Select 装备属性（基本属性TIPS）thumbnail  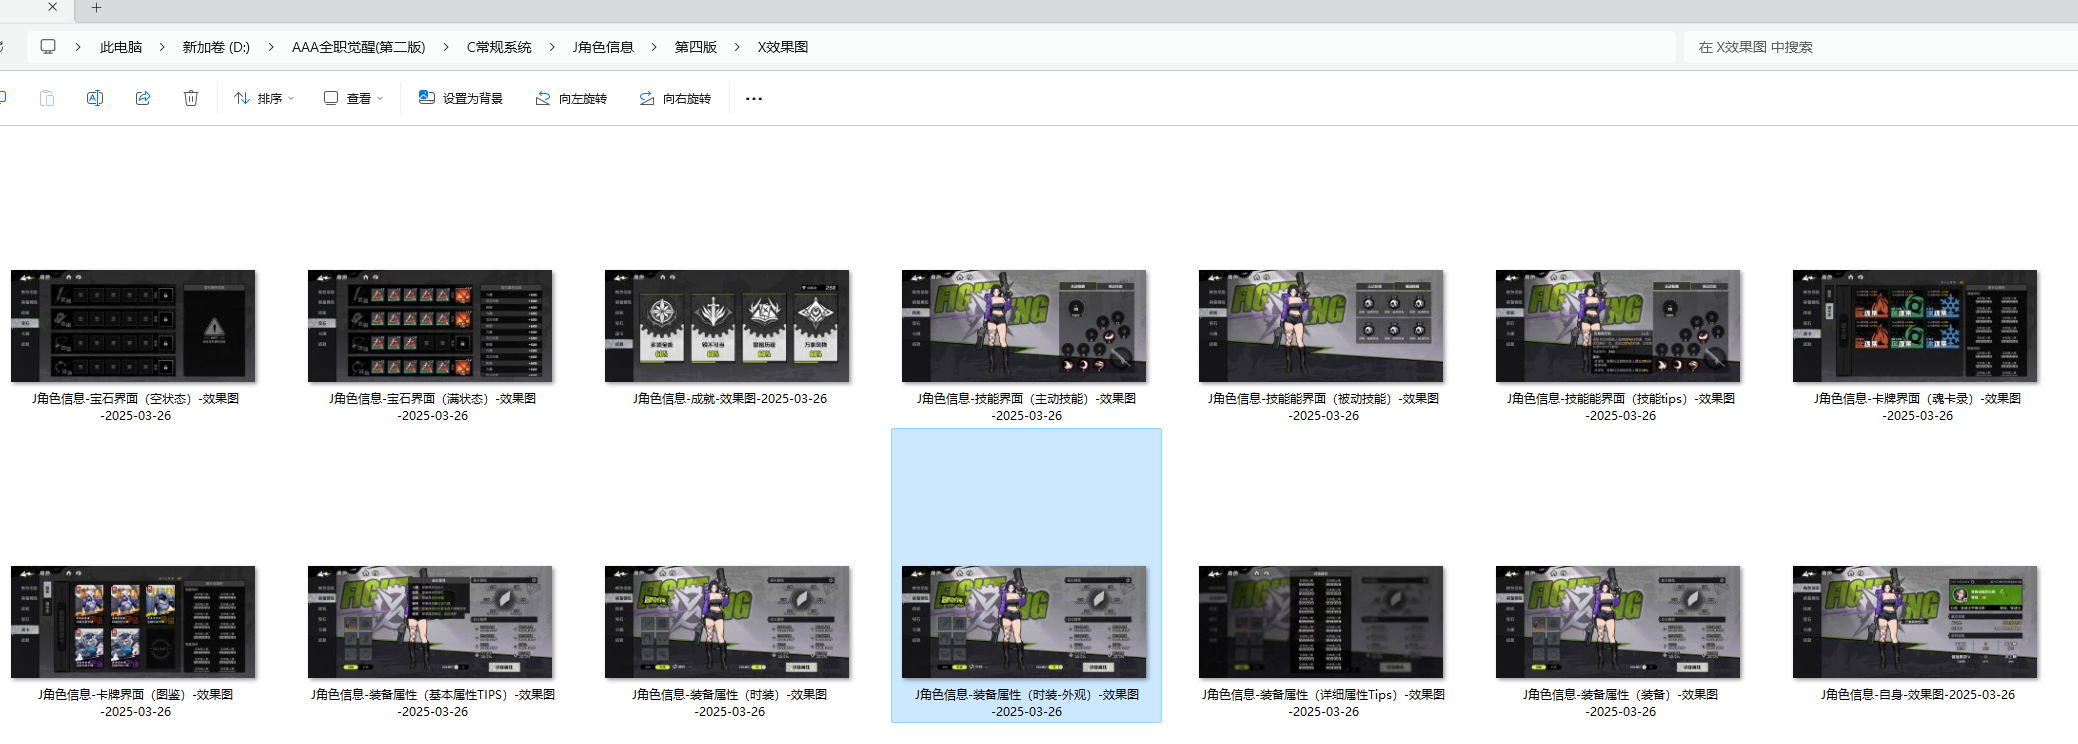430,622
